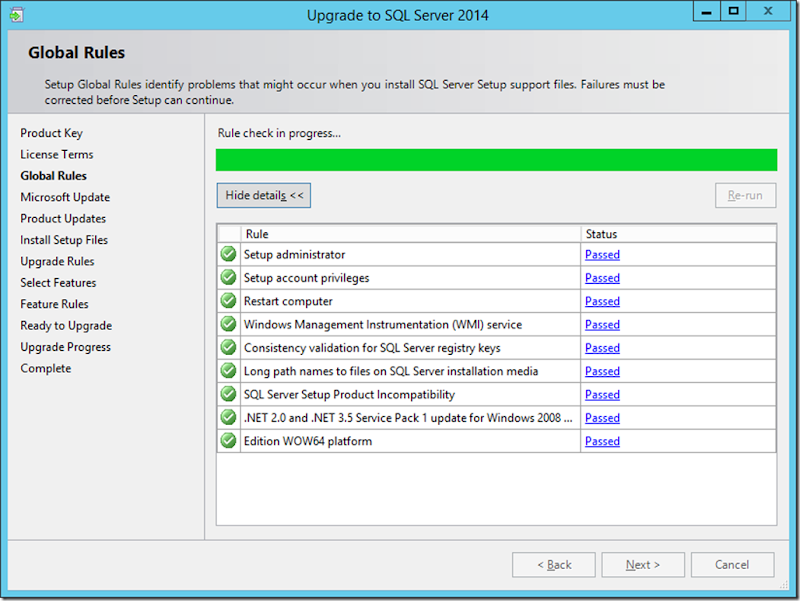The image size is (800, 601).
Task: Click the Rule column header
Action: point(411,234)
